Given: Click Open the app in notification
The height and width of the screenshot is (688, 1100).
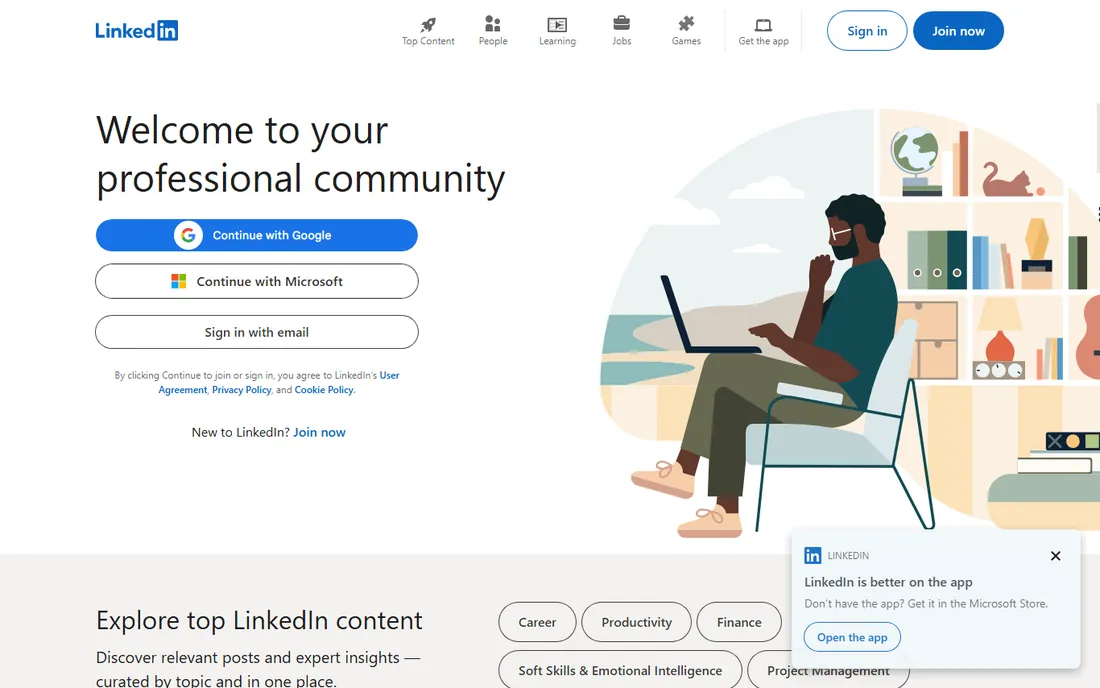Looking at the screenshot, I should click(852, 637).
